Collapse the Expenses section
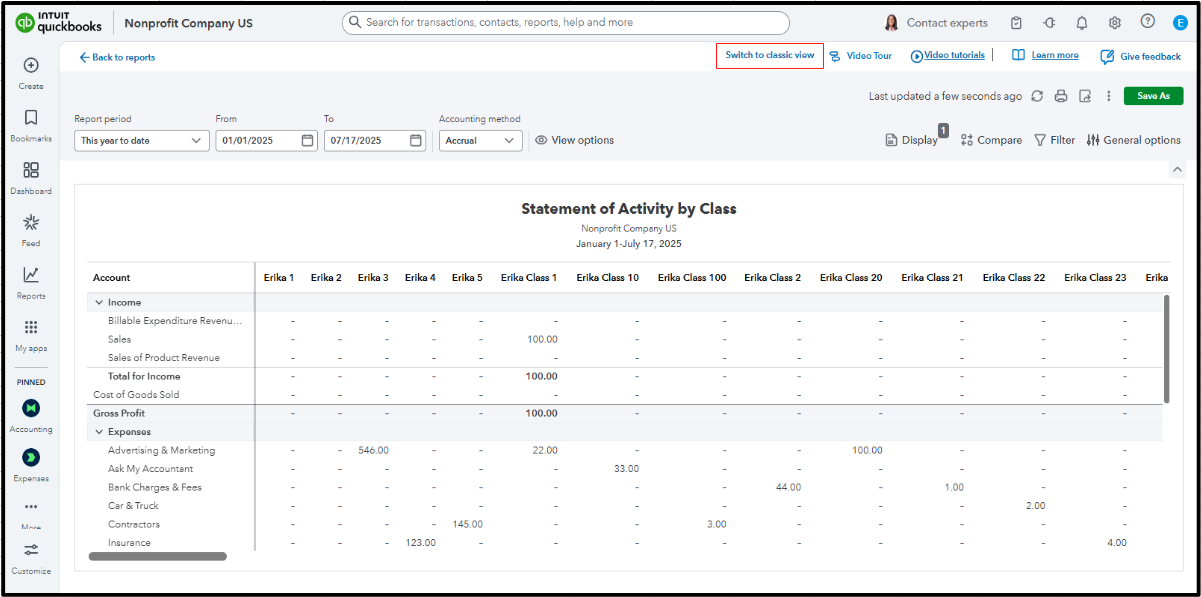This screenshot has height=597, width=1201. [x=98, y=431]
